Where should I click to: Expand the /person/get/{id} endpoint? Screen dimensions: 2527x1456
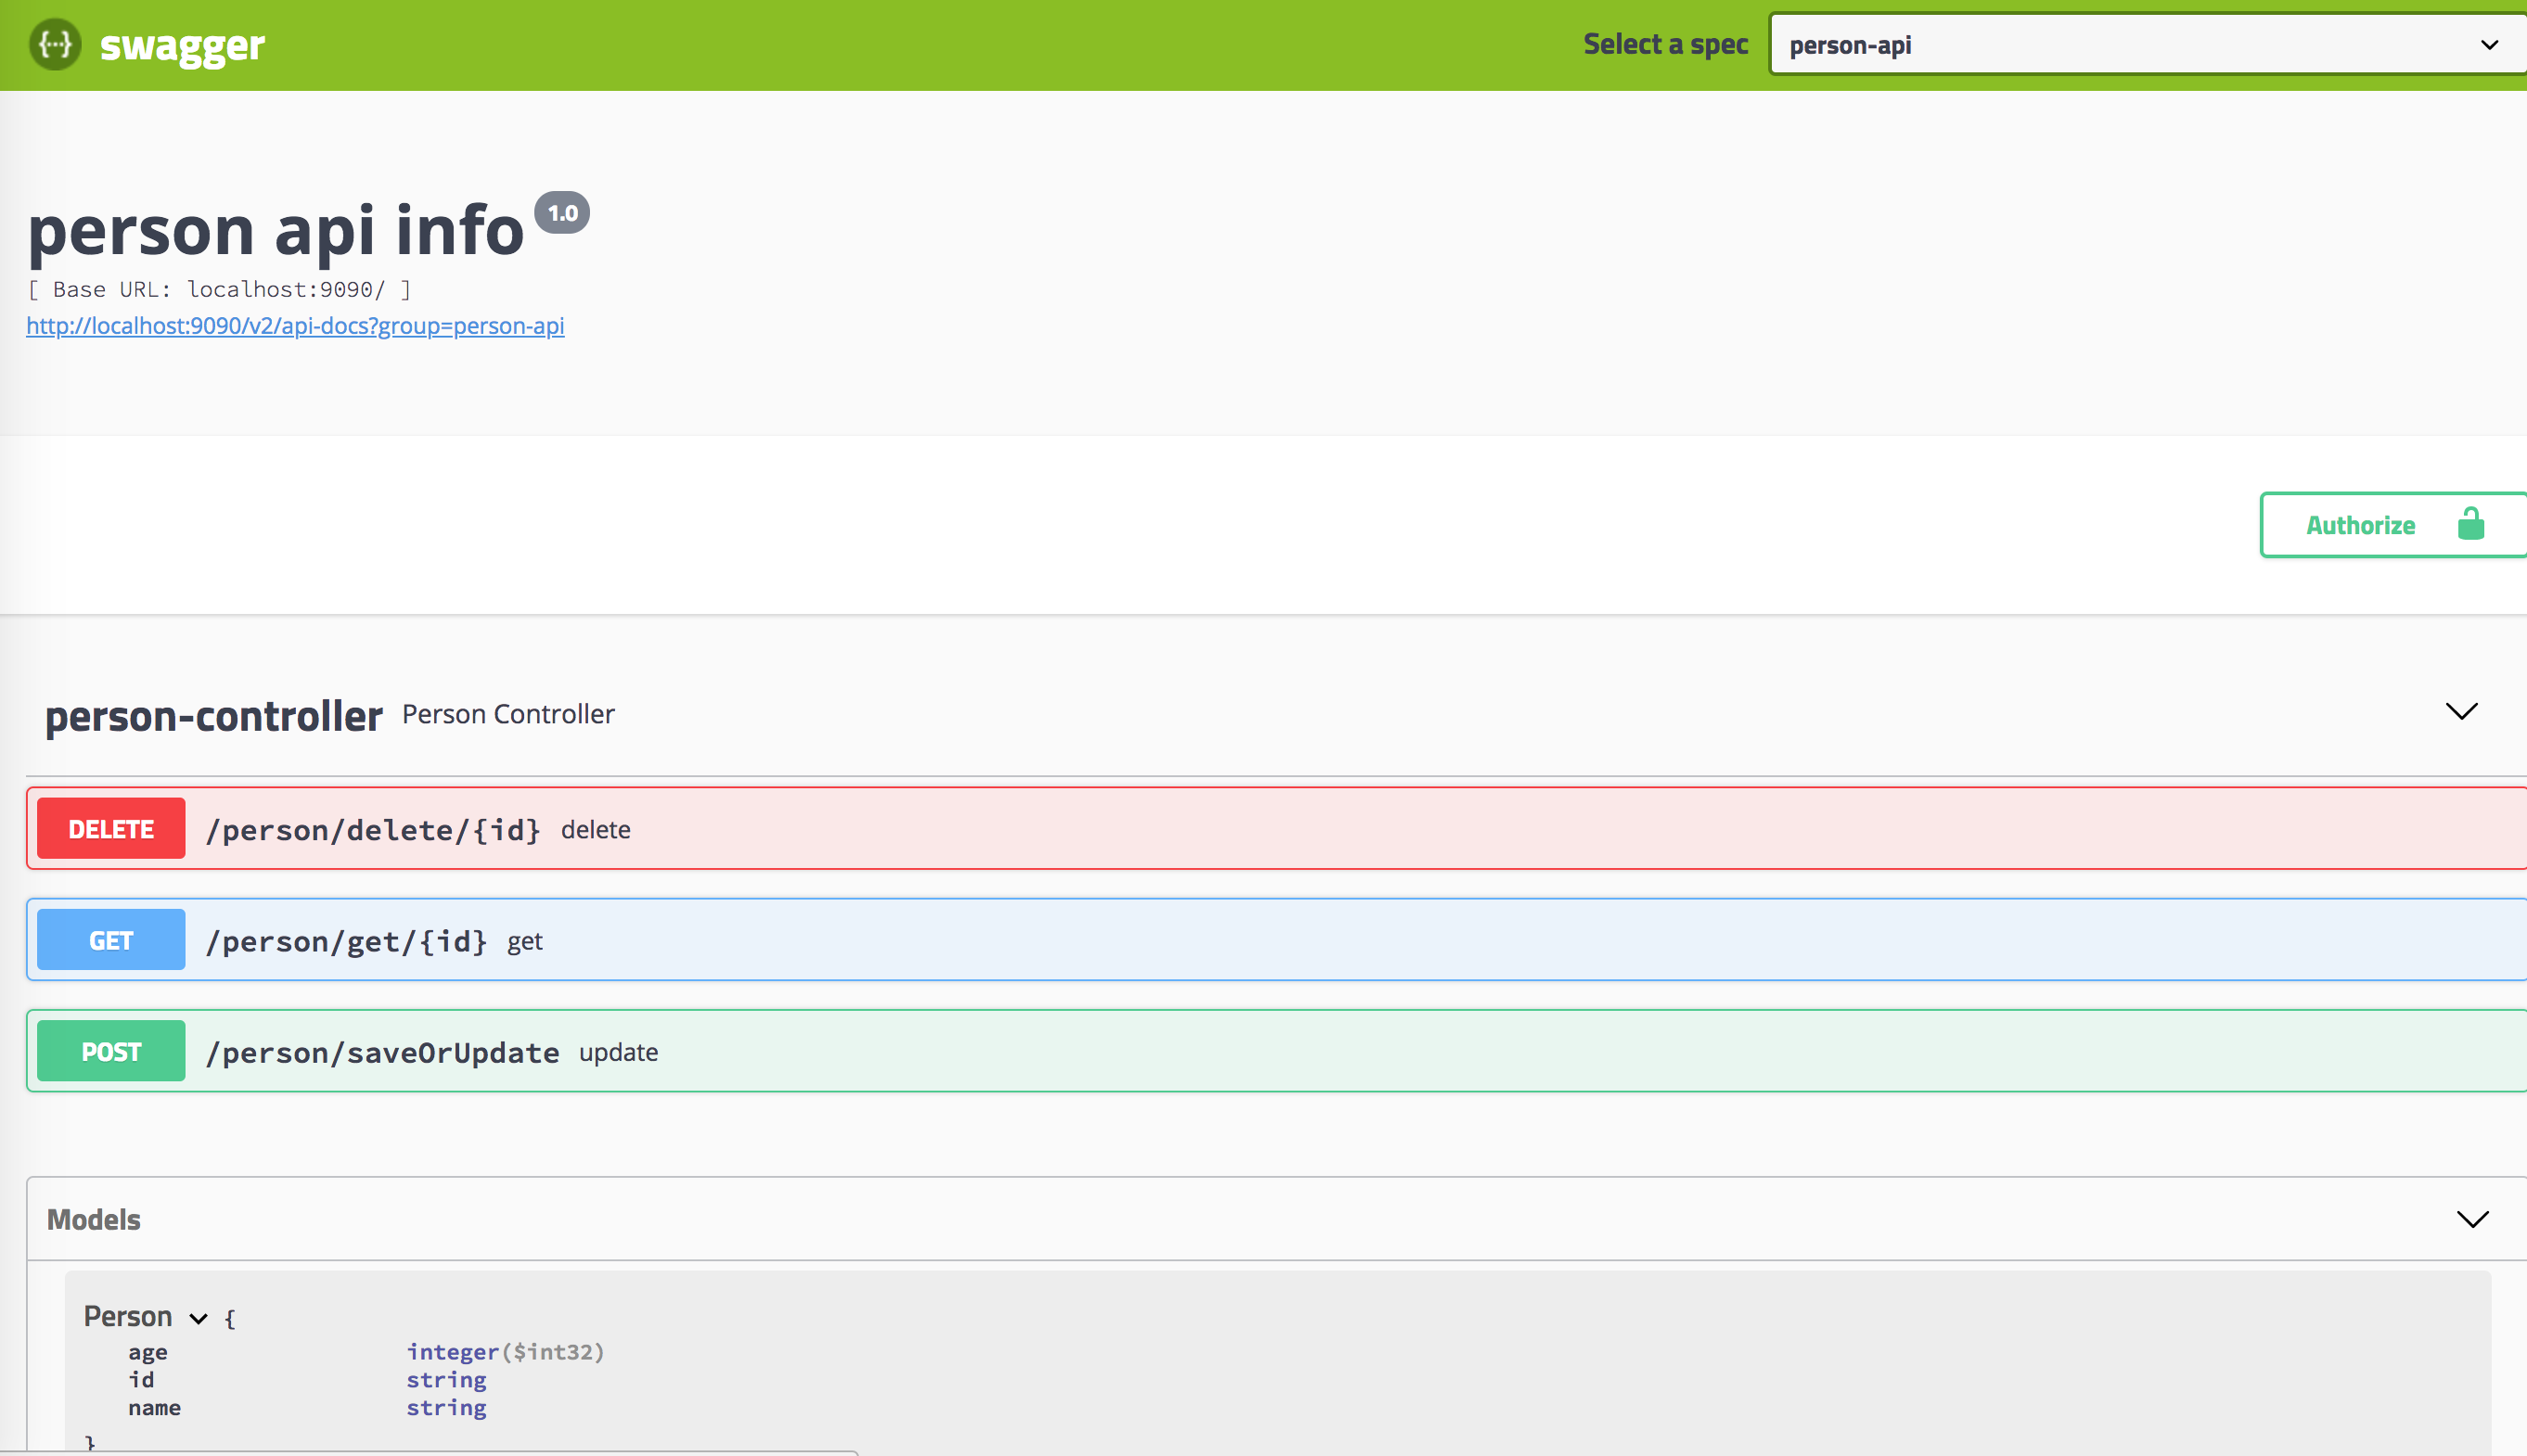347,939
